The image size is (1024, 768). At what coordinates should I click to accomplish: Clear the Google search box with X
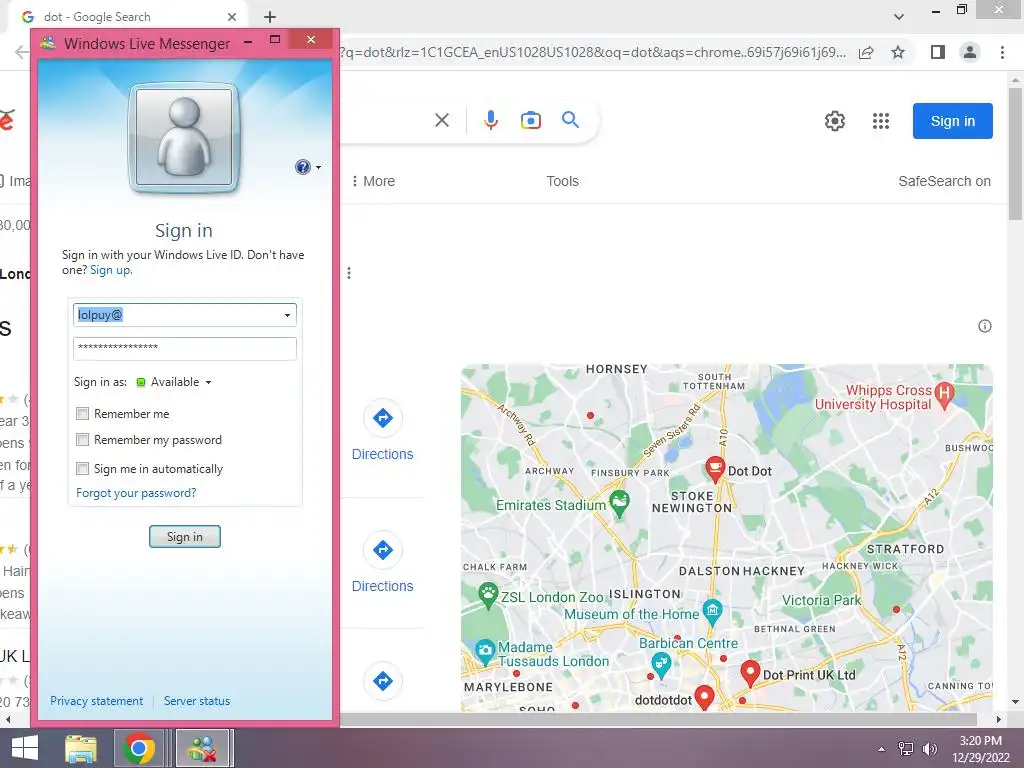point(442,120)
